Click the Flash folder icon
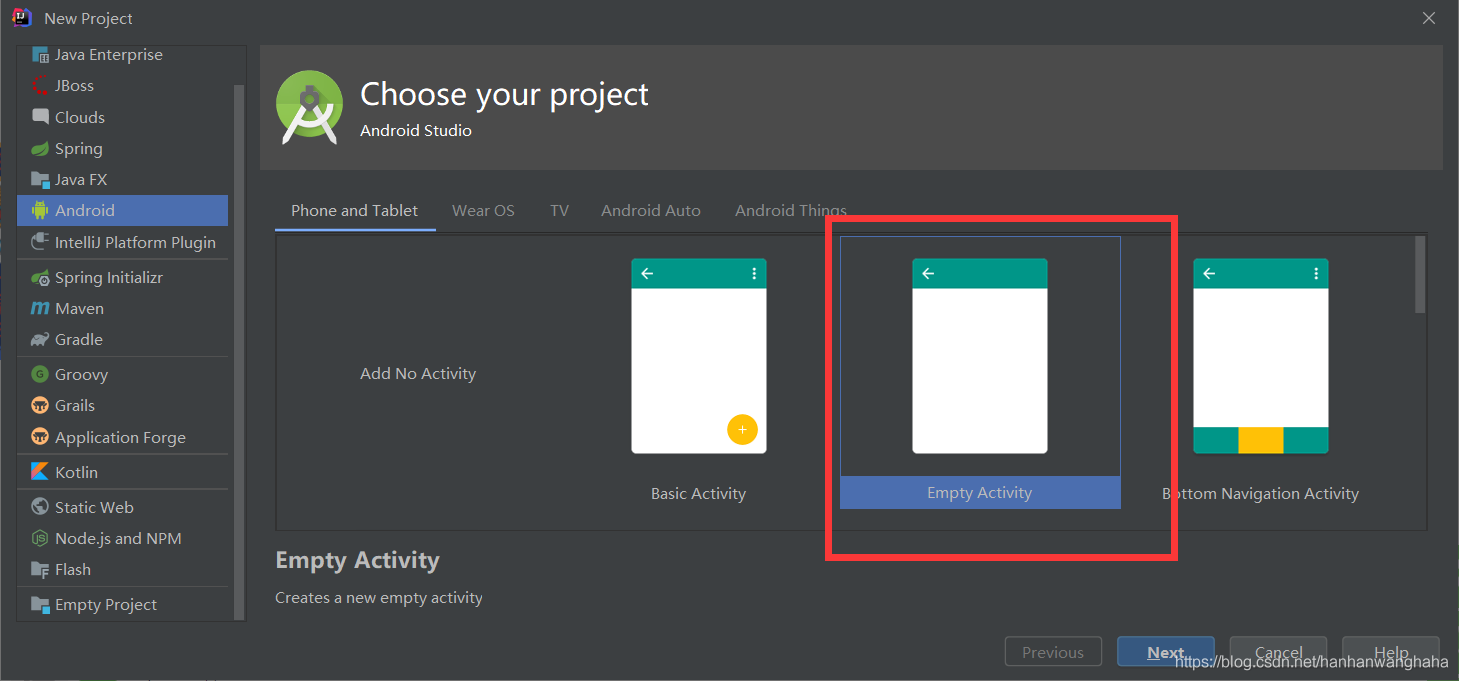This screenshot has height=681, width=1459. 40,570
